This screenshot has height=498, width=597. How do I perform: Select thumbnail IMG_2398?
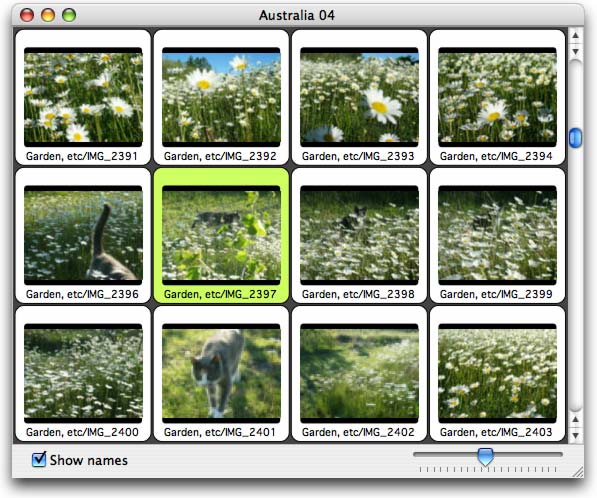click(359, 235)
